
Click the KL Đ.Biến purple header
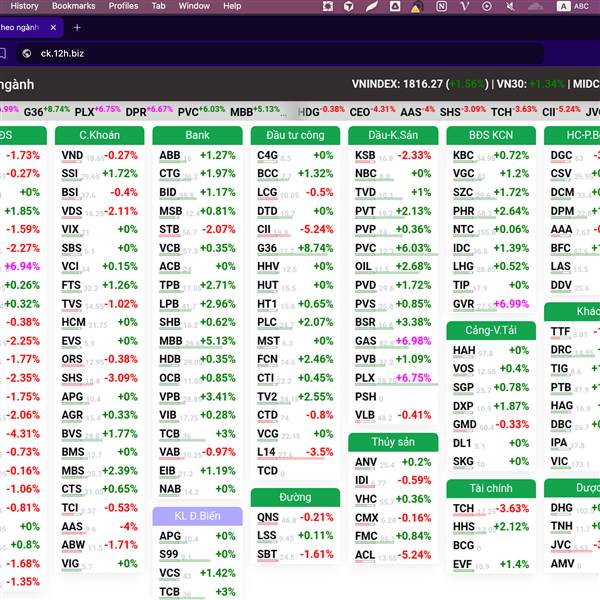(197, 516)
